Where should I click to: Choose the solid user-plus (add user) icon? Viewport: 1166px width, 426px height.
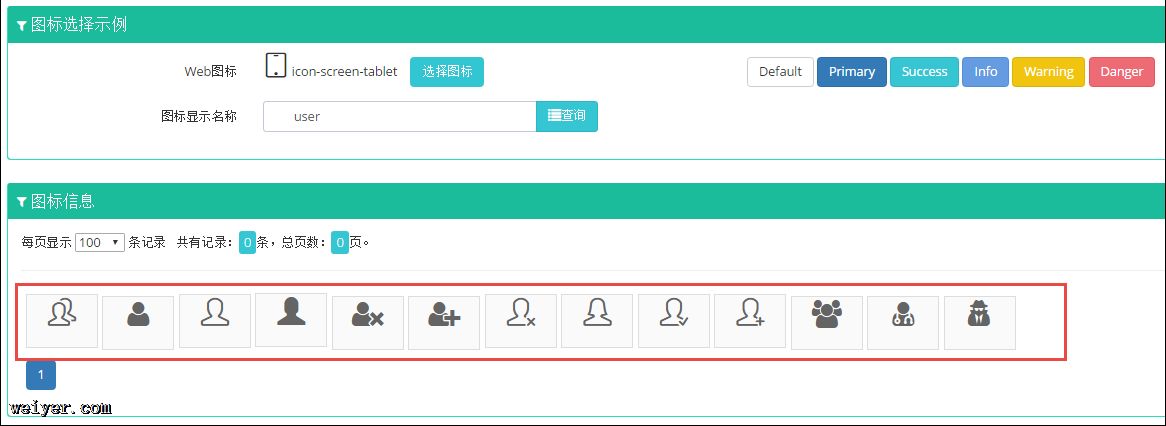444,322
